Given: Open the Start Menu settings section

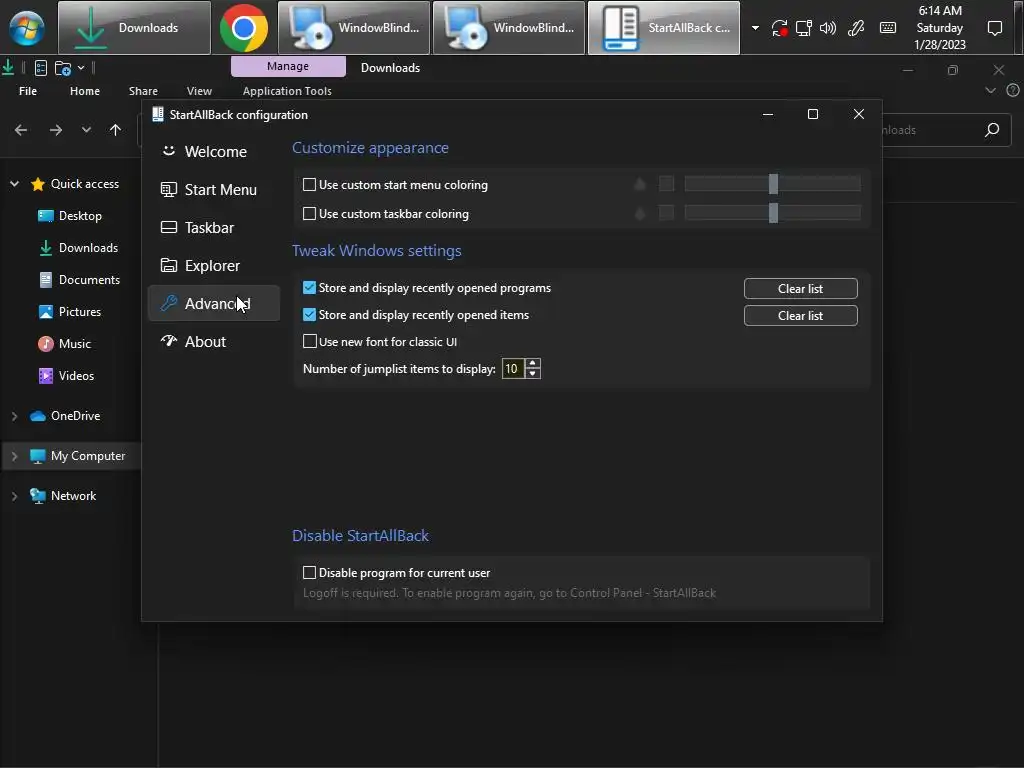Looking at the screenshot, I should [x=214, y=189].
